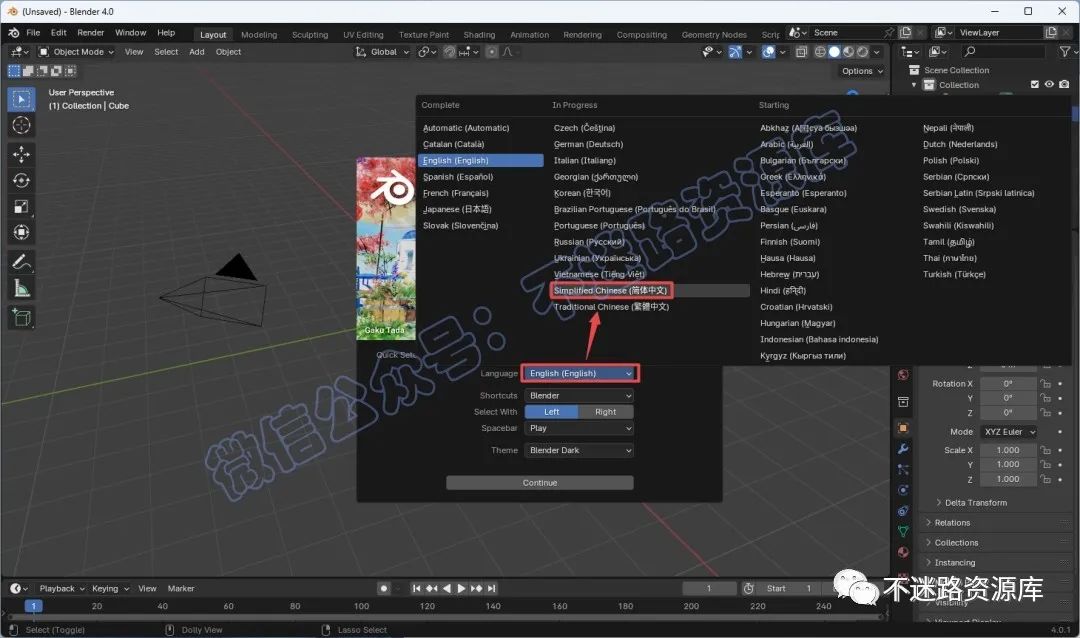Open the XYZ Euler rotation mode dropdown
This screenshot has width=1080, height=638.
click(x=1009, y=432)
